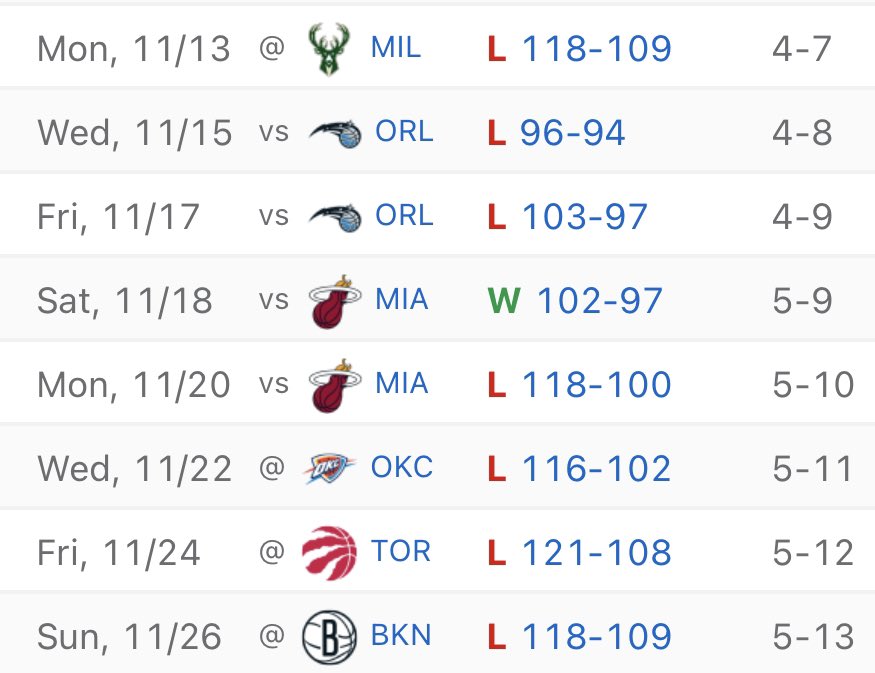Viewport: 875px width, 673px height.
Task: Open the 102-97 win score link
Action: 600,301
